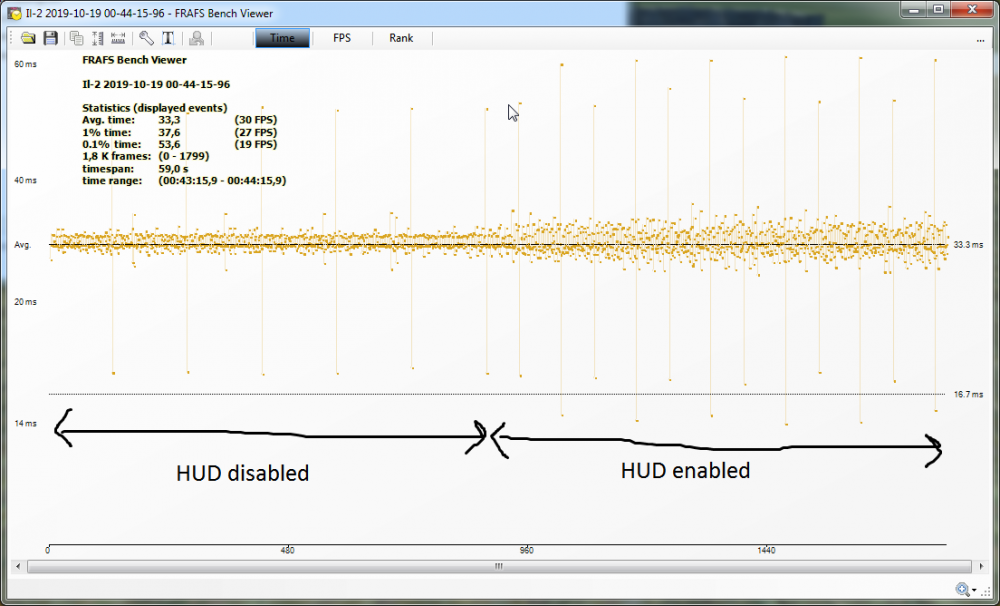Click the horizontal scrollbar's left arrow

[18, 566]
